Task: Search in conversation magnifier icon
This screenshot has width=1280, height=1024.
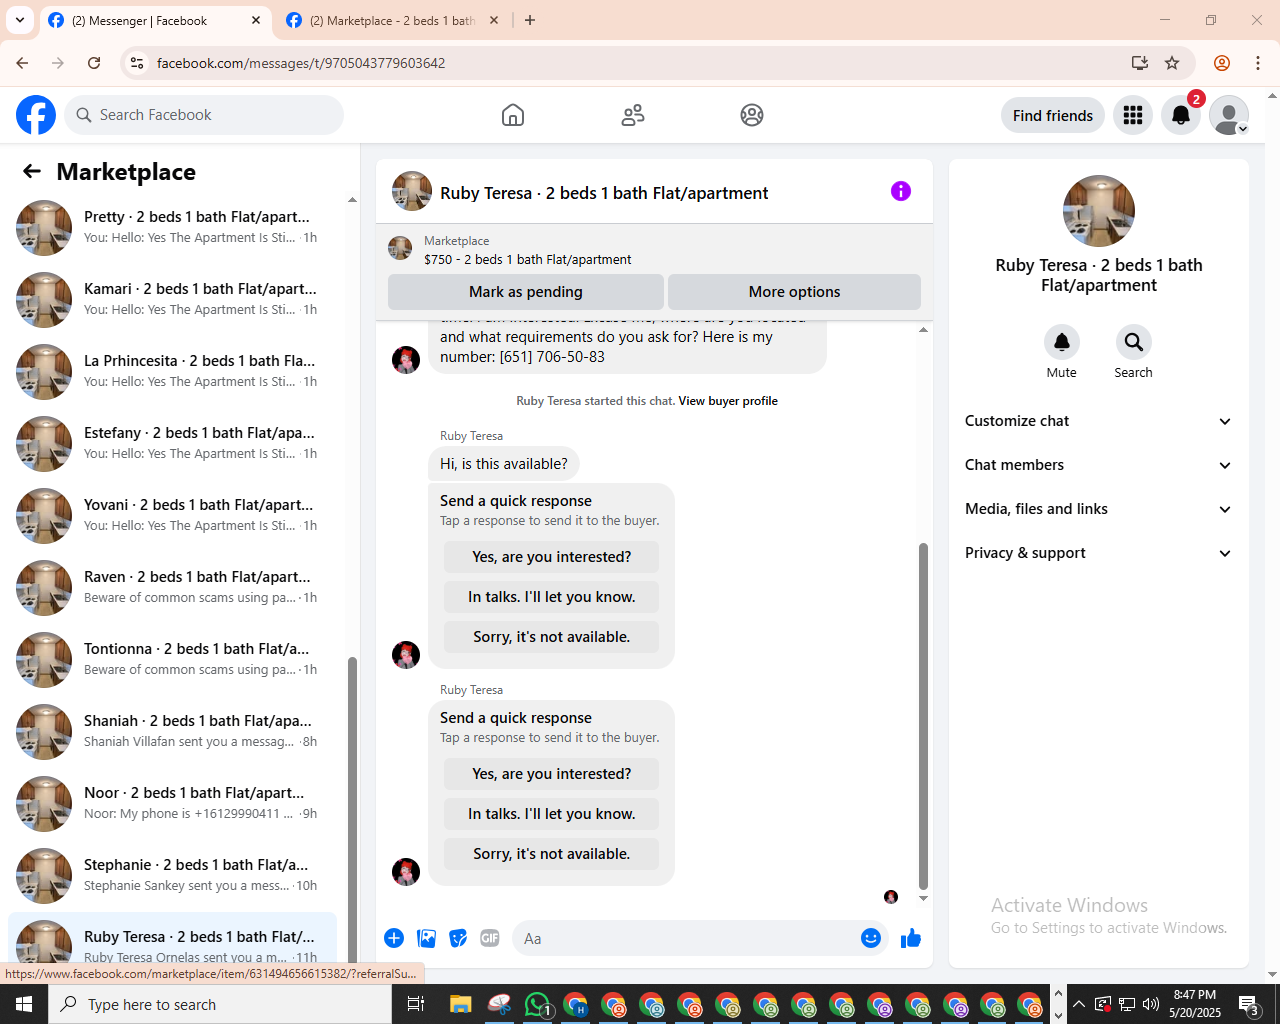Action: coord(1134,342)
